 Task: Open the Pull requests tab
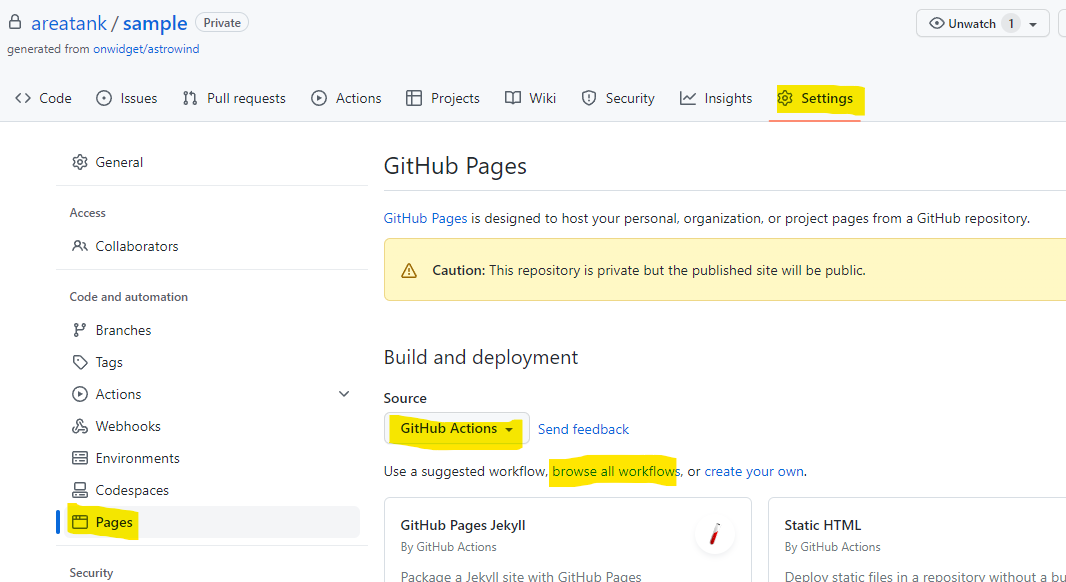[x=234, y=98]
